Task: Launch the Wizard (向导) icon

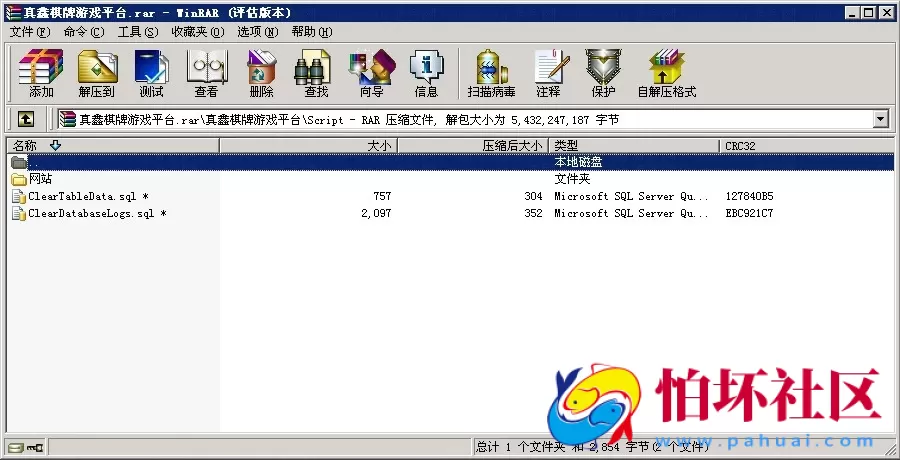Action: pyautogui.click(x=371, y=74)
